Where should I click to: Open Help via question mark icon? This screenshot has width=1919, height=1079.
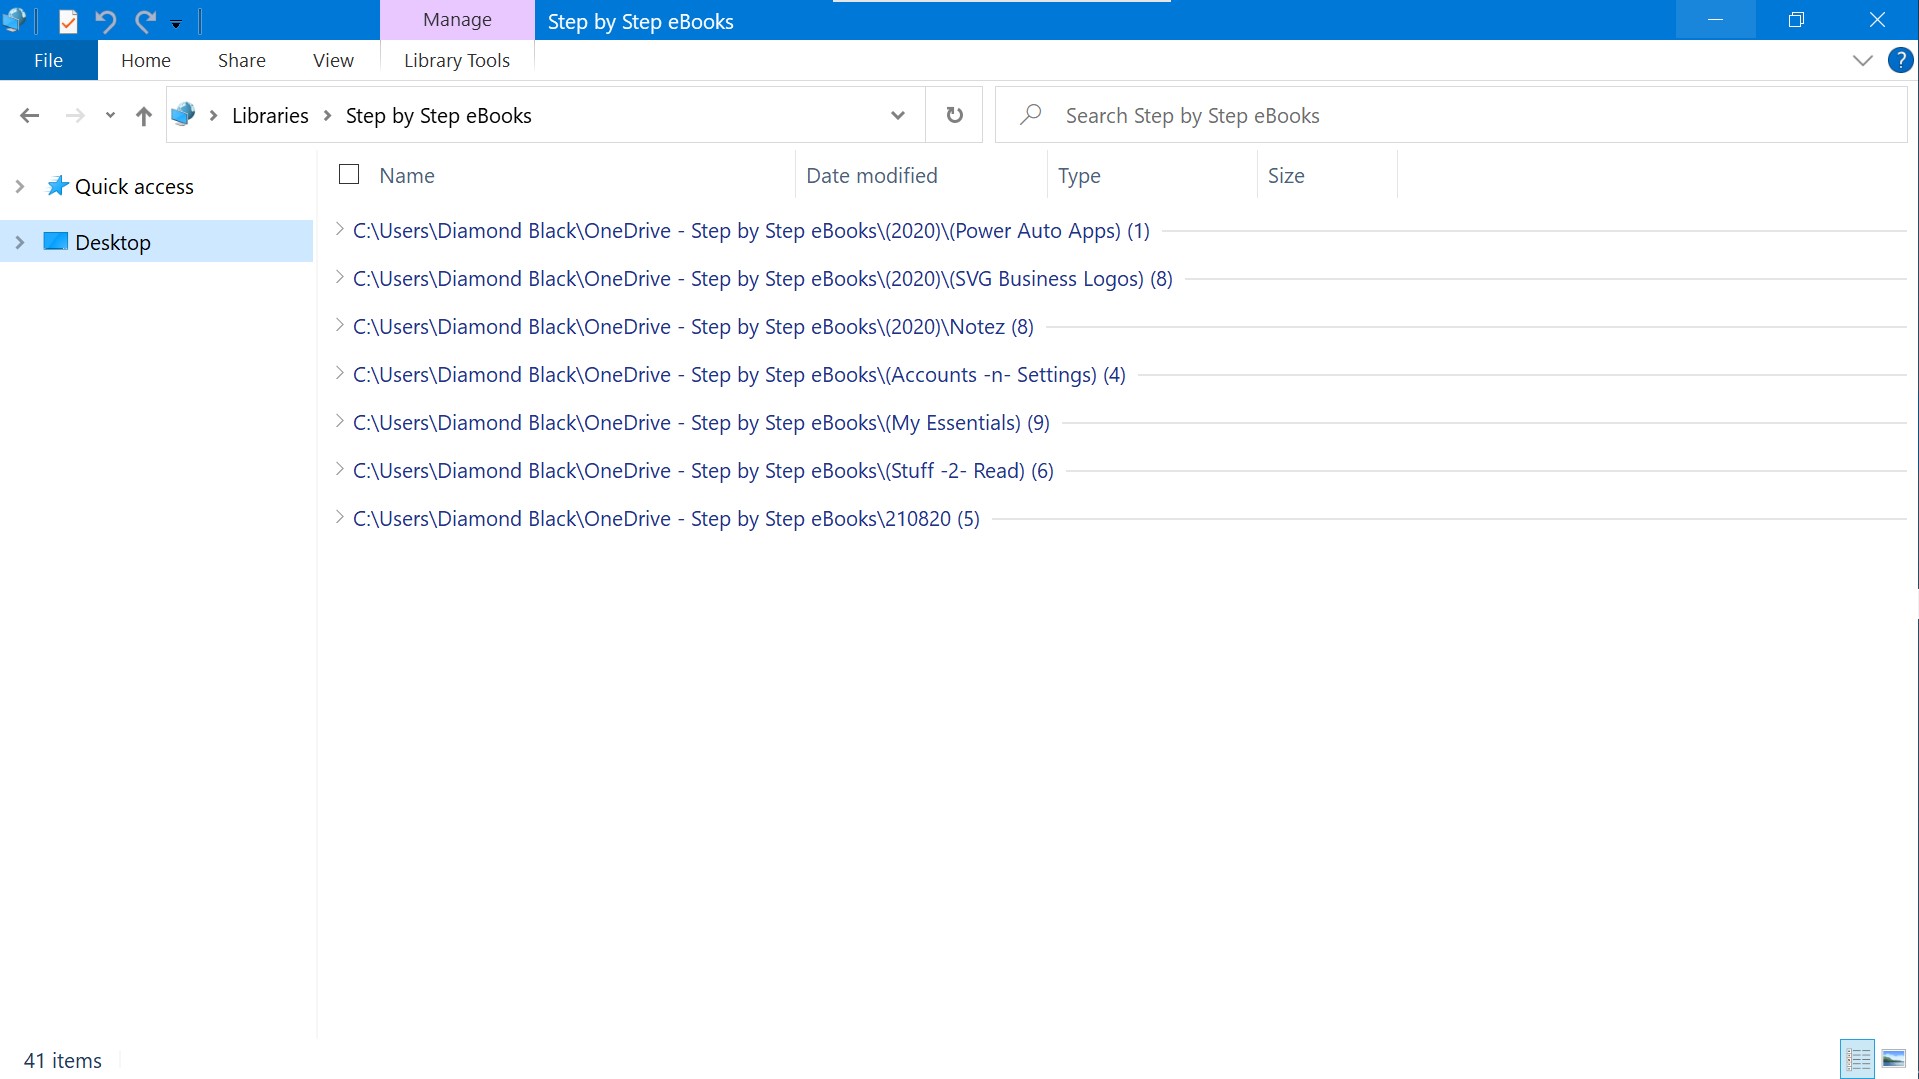pos(1900,60)
